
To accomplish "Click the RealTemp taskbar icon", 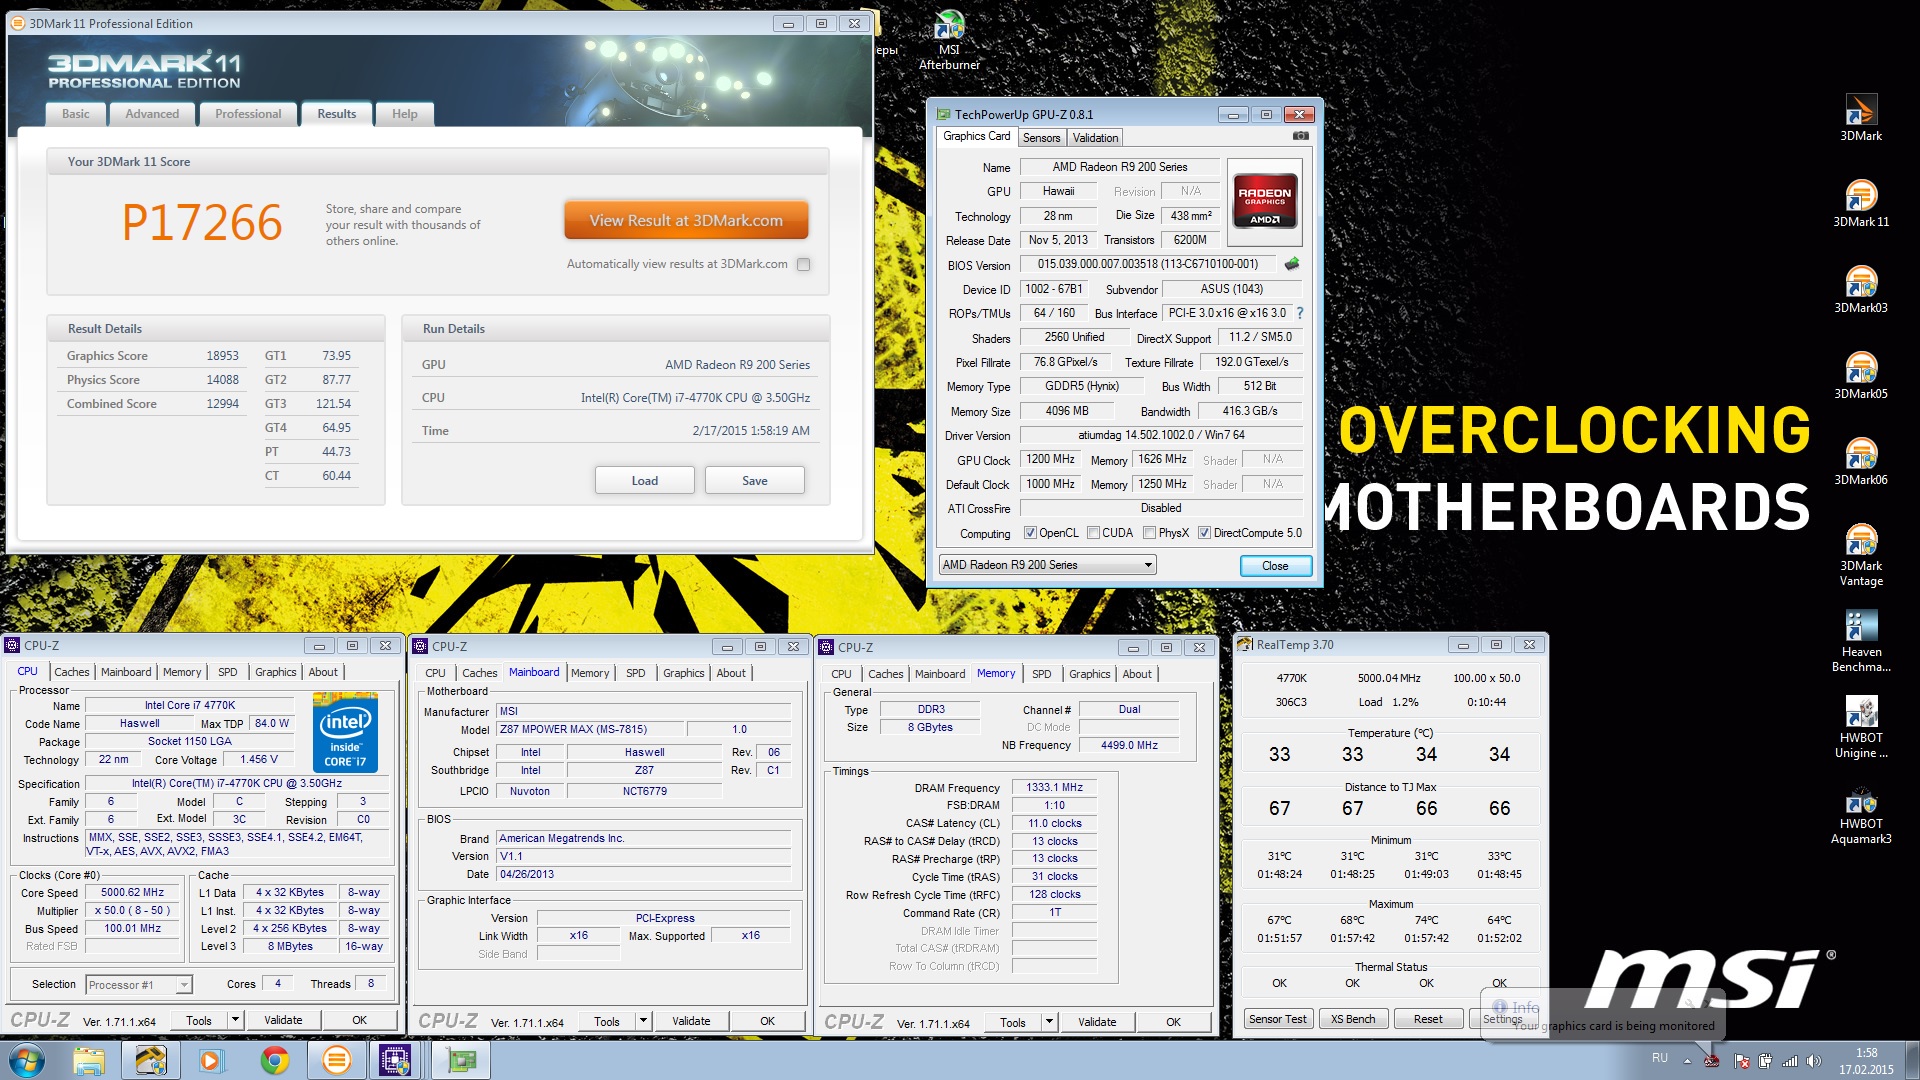I will pos(151,1060).
